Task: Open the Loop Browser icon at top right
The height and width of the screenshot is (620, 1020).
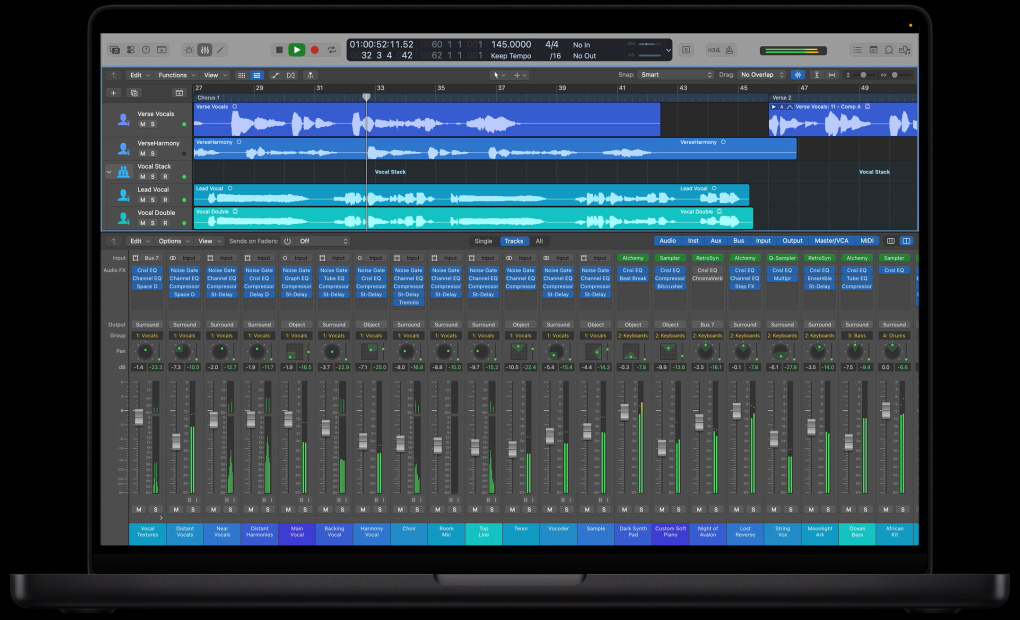Action: (888, 50)
